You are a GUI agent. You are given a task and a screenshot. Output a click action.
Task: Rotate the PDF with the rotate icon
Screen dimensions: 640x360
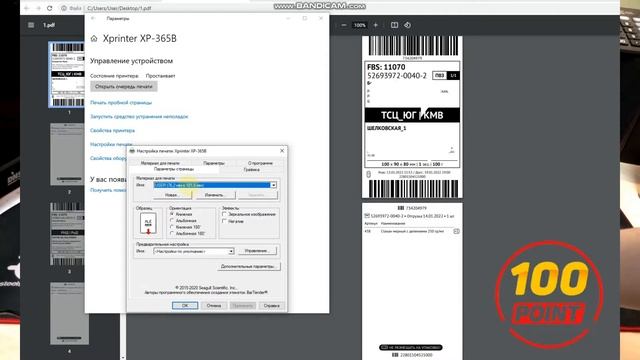tap(407, 25)
